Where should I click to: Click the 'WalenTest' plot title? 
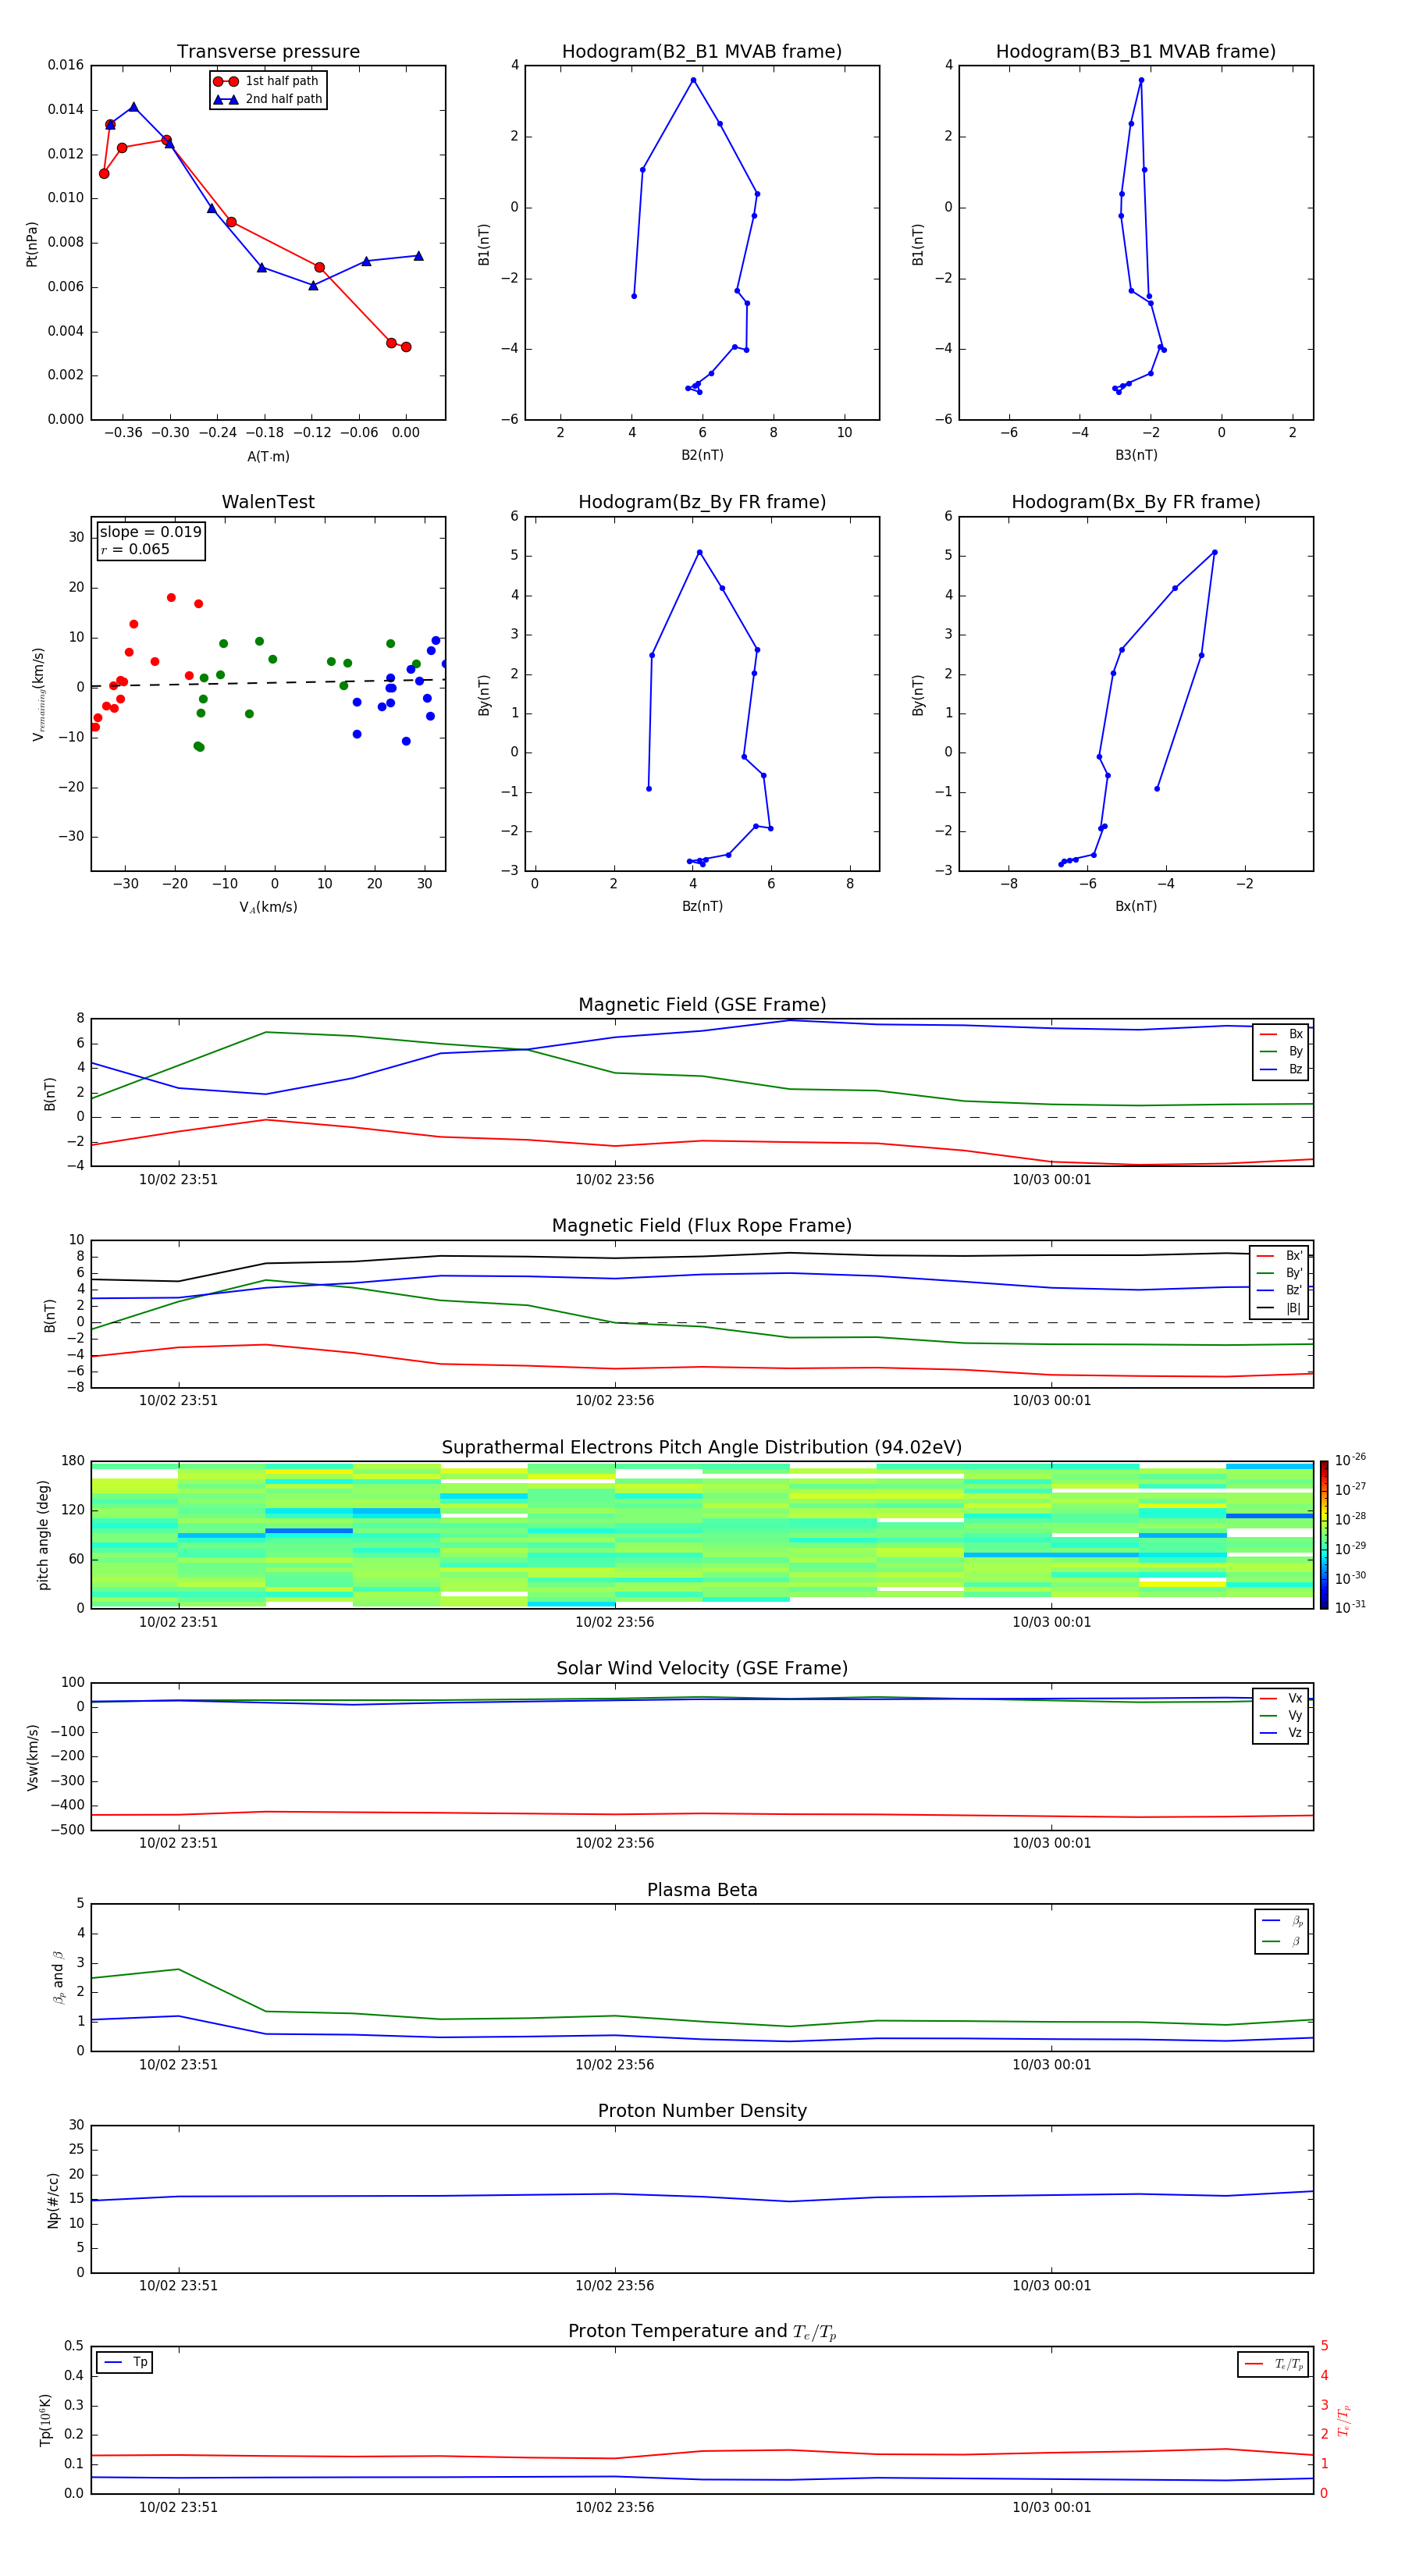268,502
